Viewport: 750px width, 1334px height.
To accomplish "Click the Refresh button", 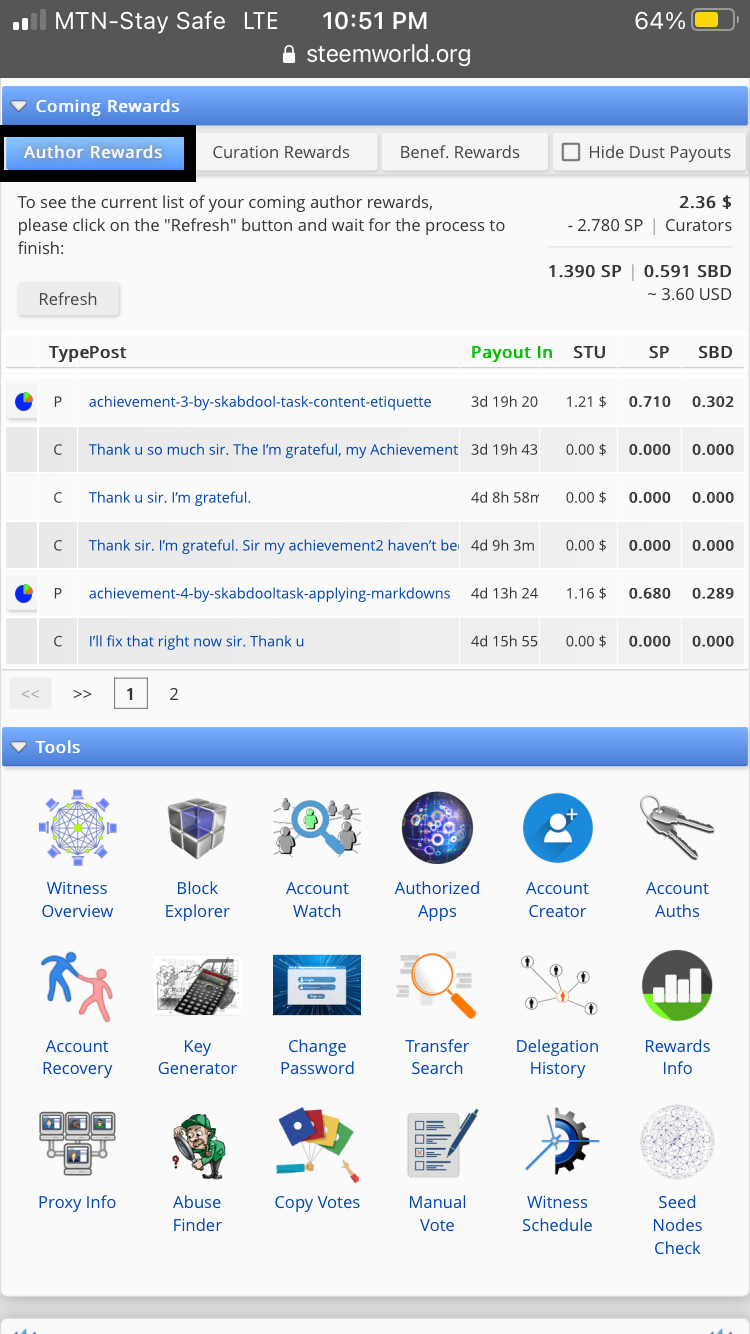I will click(68, 299).
